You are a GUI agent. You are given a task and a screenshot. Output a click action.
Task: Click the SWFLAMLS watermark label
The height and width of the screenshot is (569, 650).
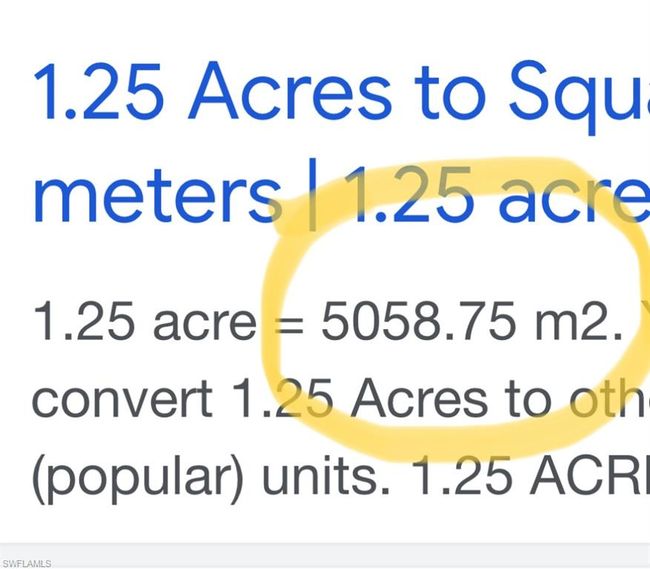click(27, 564)
